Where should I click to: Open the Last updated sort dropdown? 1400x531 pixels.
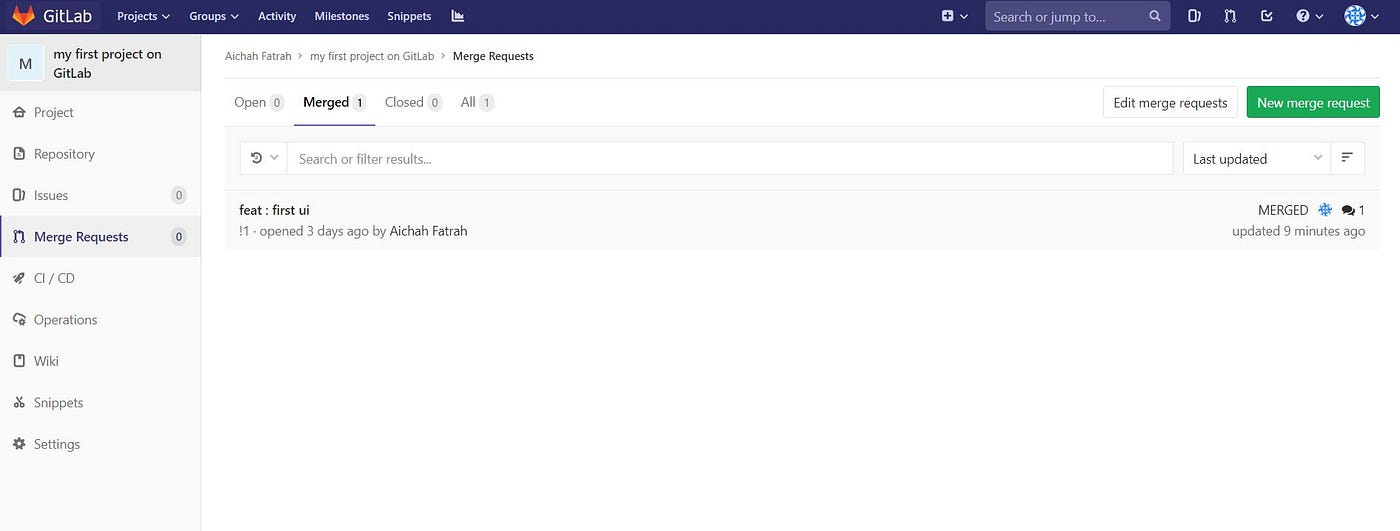pos(1257,158)
